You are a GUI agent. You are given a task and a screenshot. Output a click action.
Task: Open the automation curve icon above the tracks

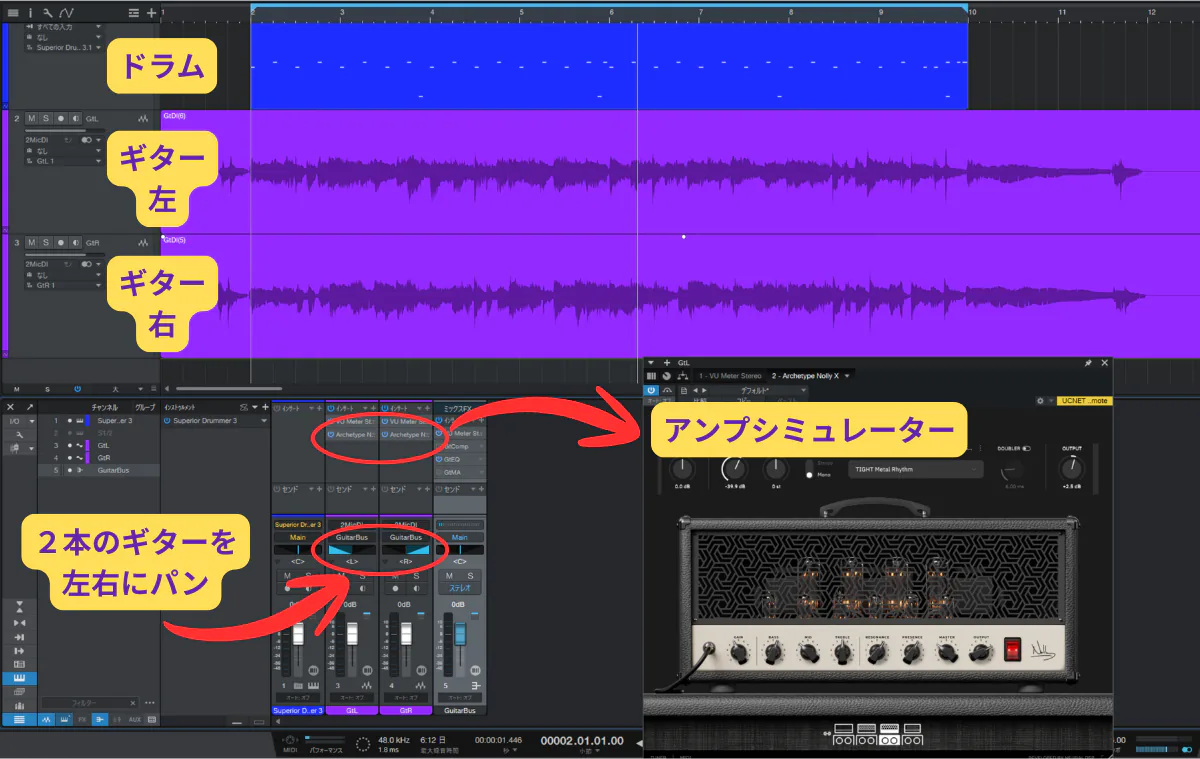tap(66, 13)
